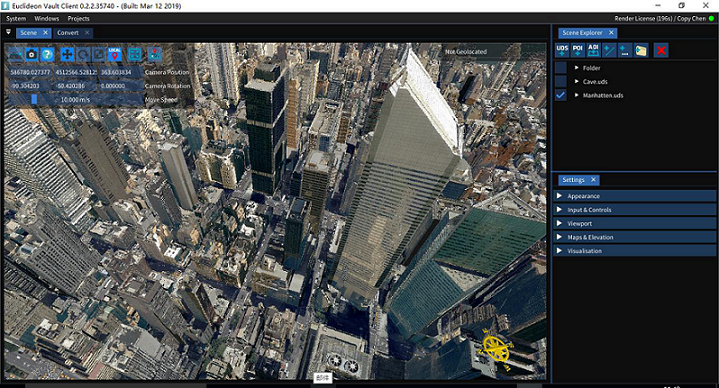Enable the Cave.uds checkbox
This screenshot has width=719, height=388.
(x=560, y=82)
